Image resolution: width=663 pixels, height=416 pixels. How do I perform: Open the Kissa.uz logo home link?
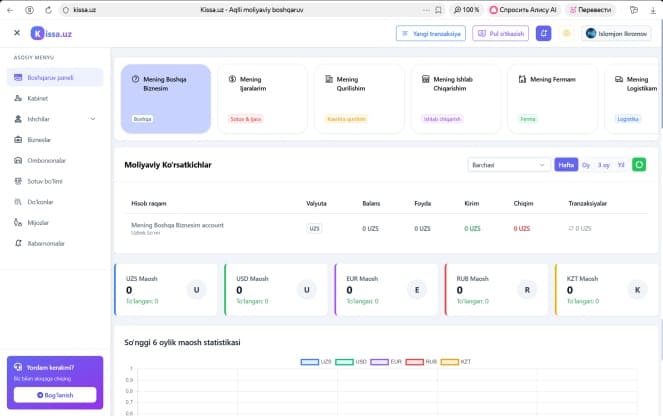51,33
